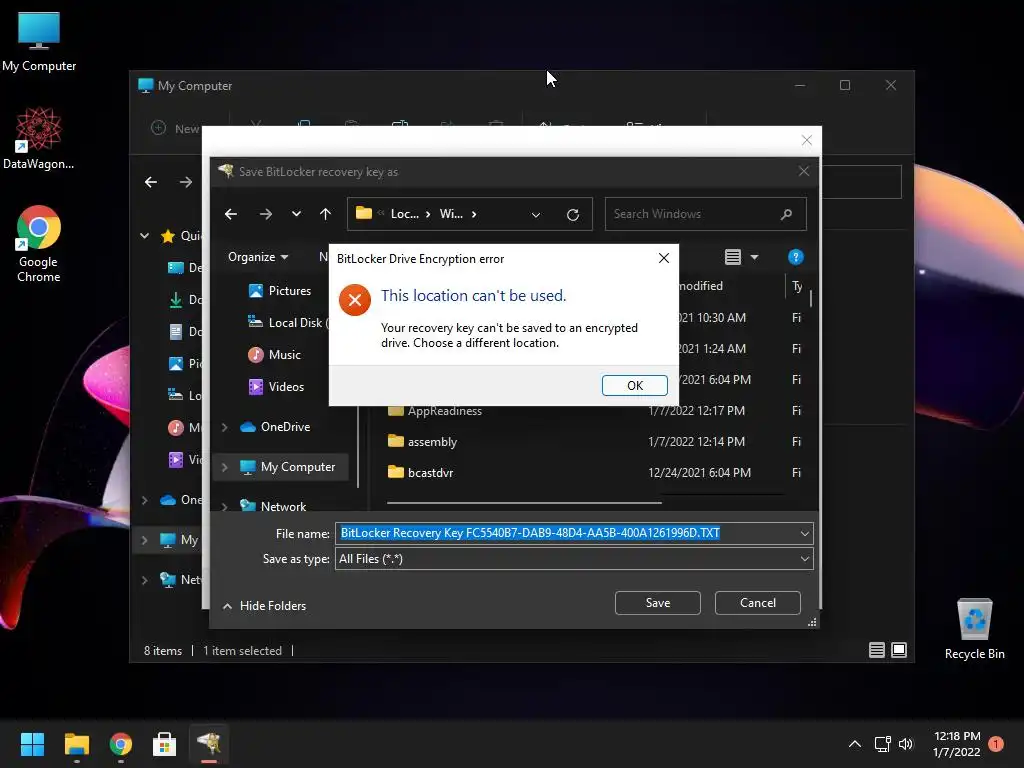
Task: Select the OneDrive cloud icon in save dialog
Action: (x=248, y=427)
